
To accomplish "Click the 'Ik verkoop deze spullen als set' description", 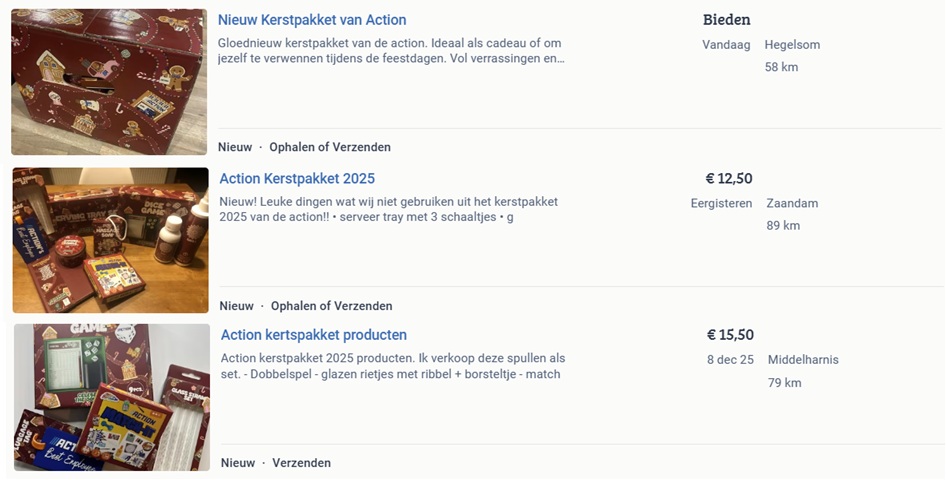I will coord(392,366).
